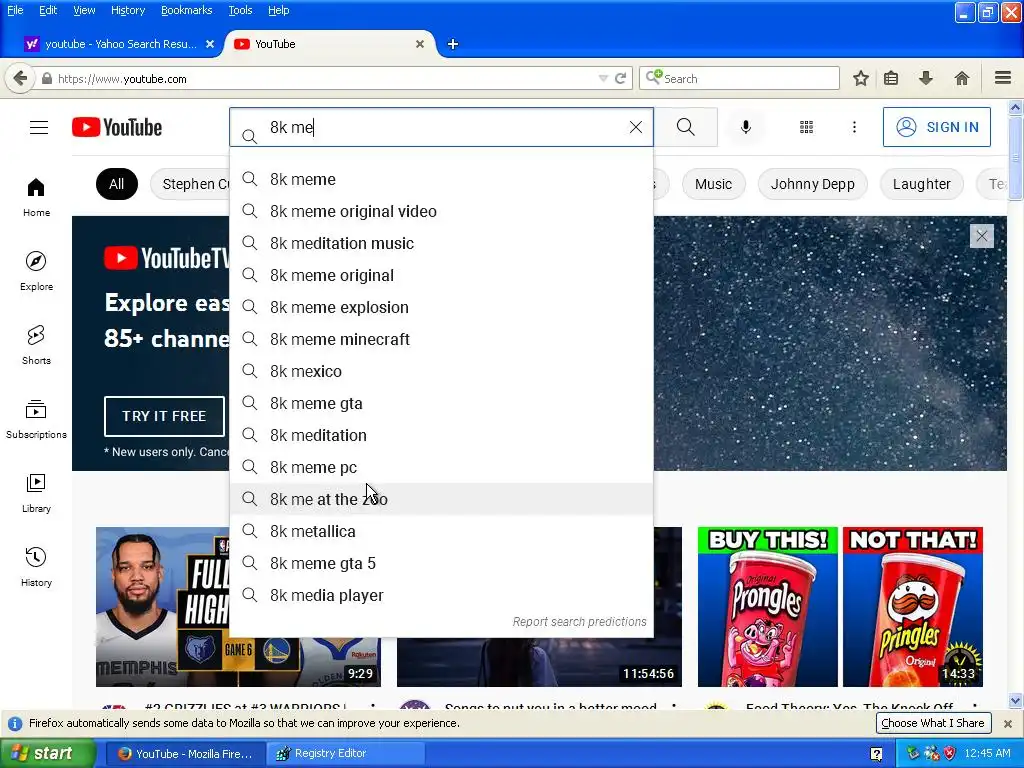Image resolution: width=1024 pixels, height=768 pixels.
Task: Pick '8k me at the zoo' suggestion
Action: pyautogui.click(x=441, y=499)
